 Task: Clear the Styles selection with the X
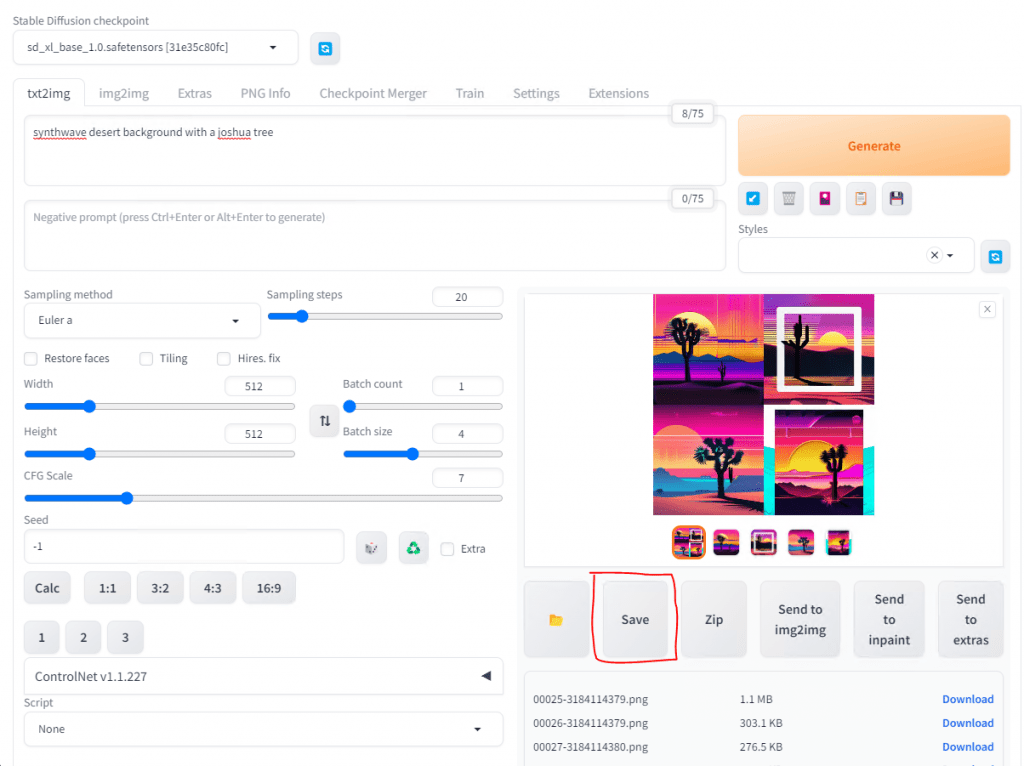pyautogui.click(x=935, y=255)
